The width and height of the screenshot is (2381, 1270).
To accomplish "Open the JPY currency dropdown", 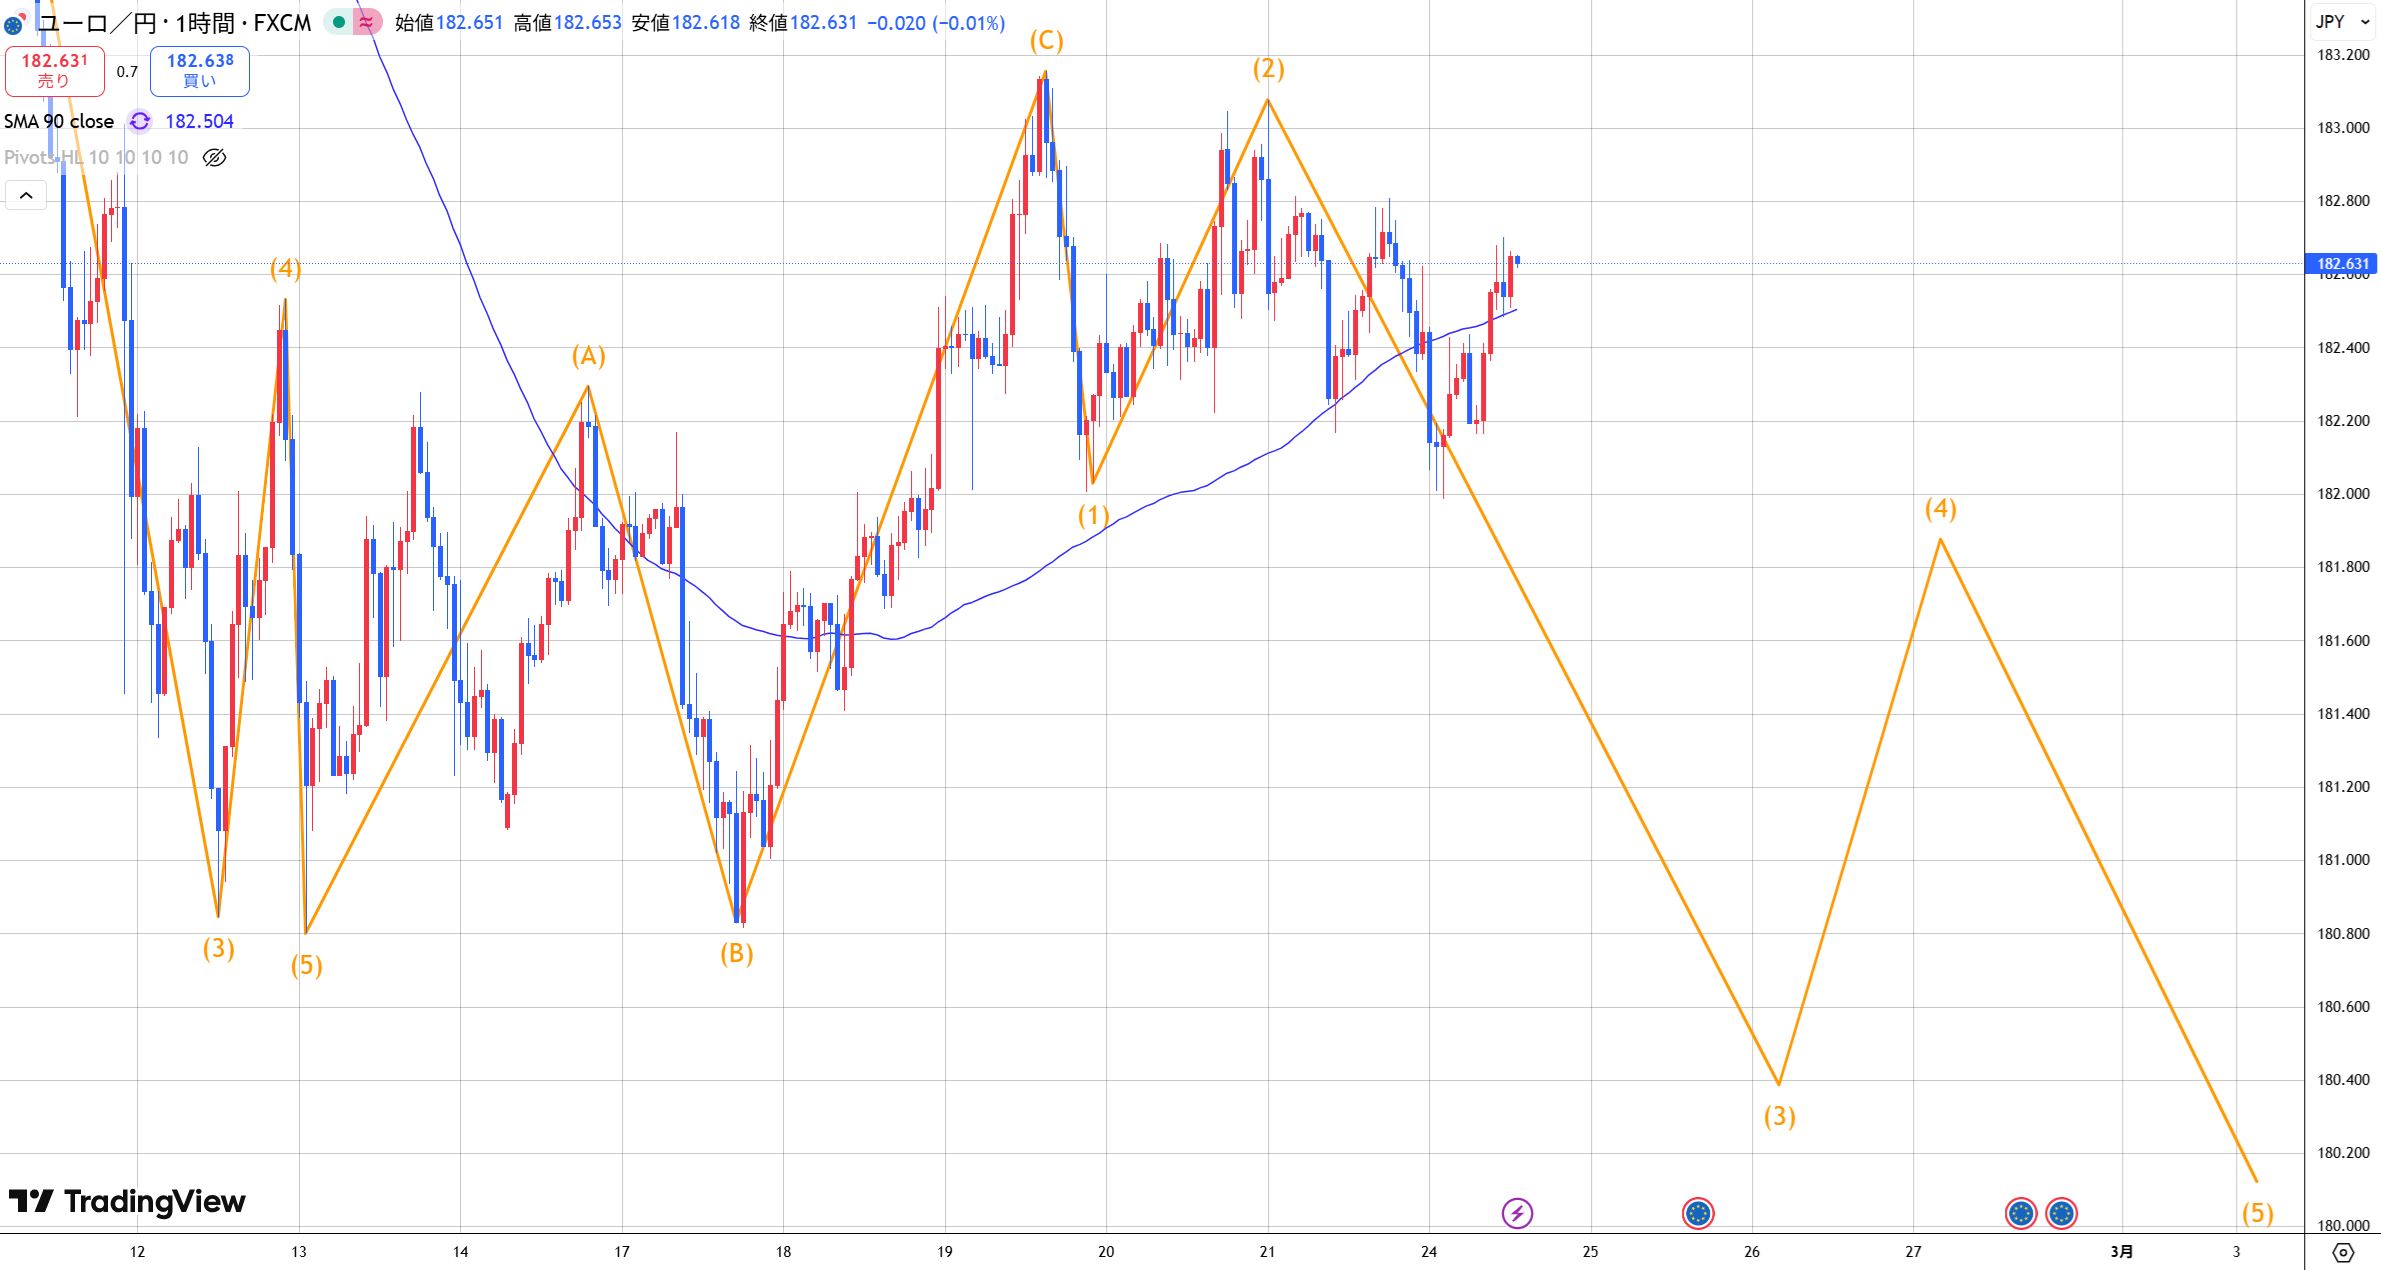I will pos(2342,21).
